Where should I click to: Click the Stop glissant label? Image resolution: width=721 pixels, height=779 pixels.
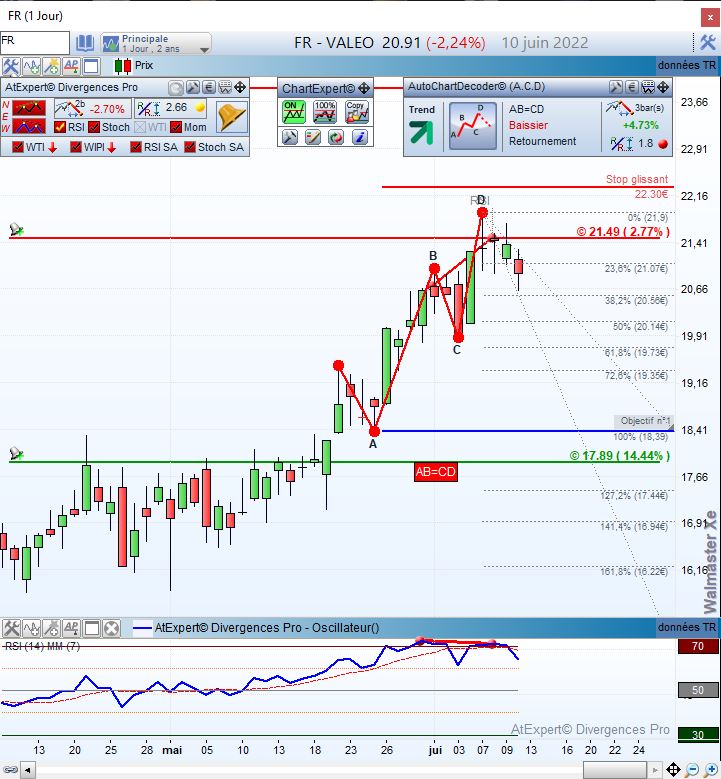(637, 179)
